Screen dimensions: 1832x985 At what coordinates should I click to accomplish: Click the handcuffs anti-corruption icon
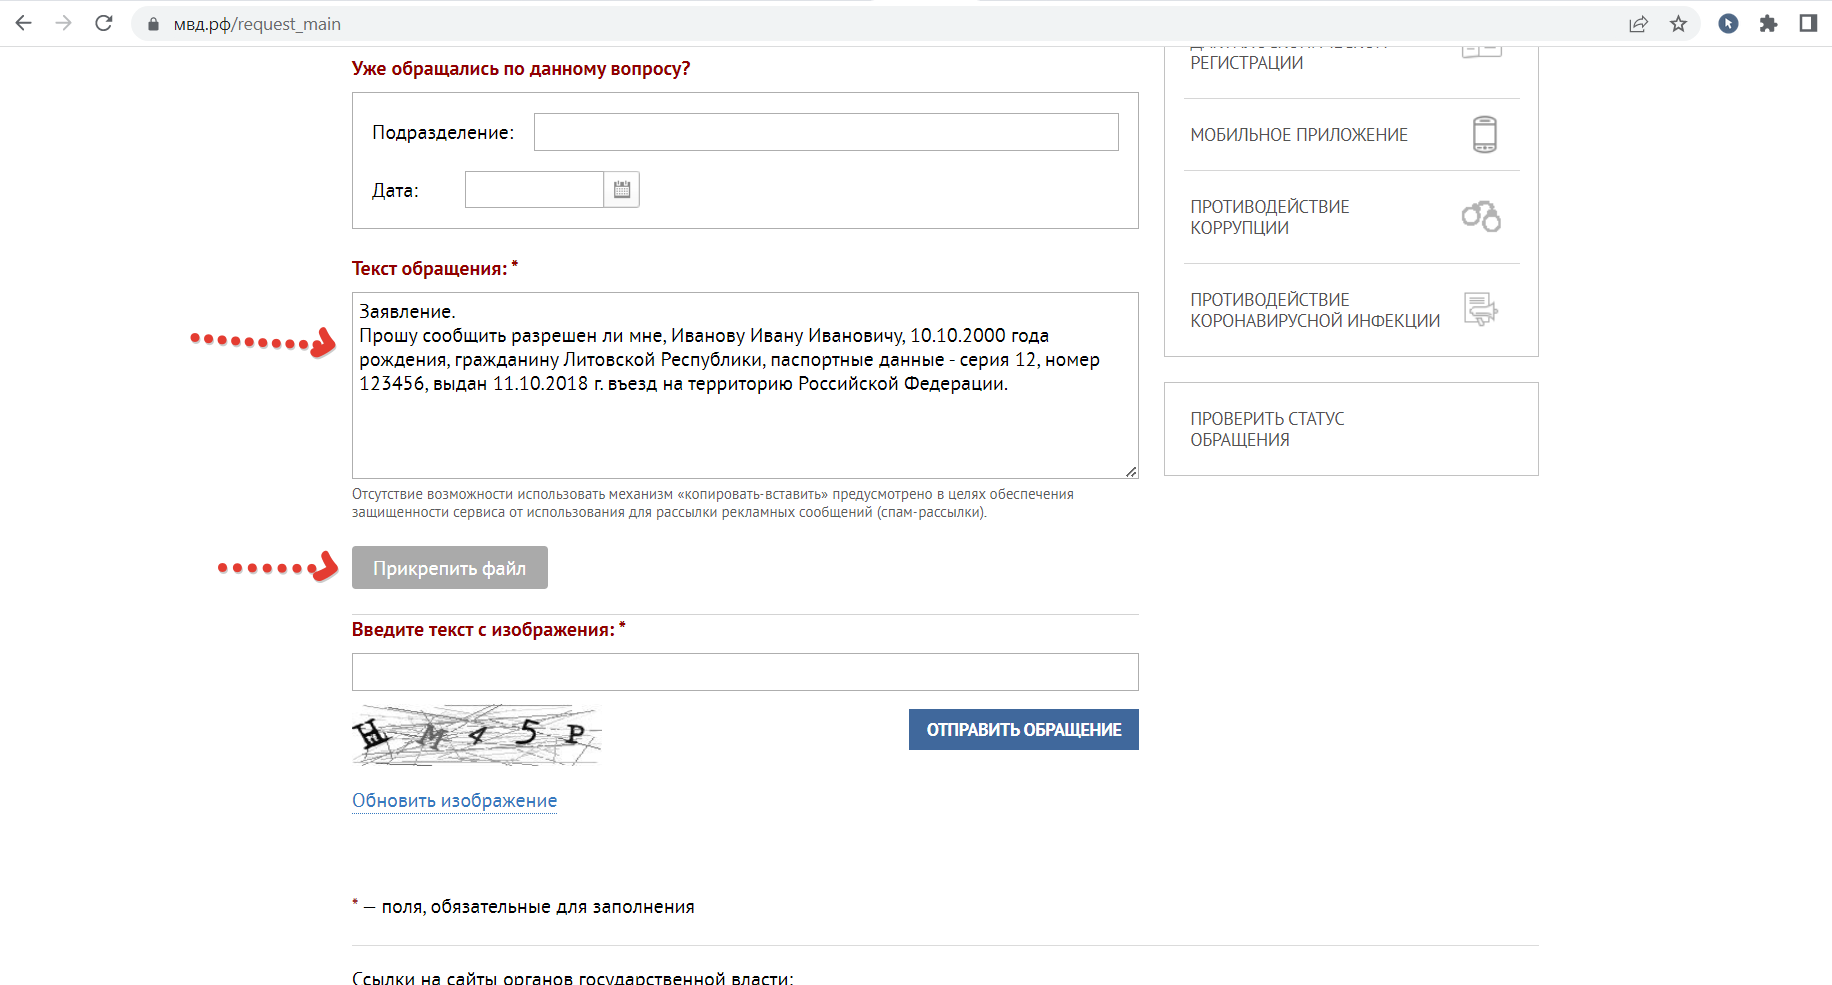coord(1480,216)
